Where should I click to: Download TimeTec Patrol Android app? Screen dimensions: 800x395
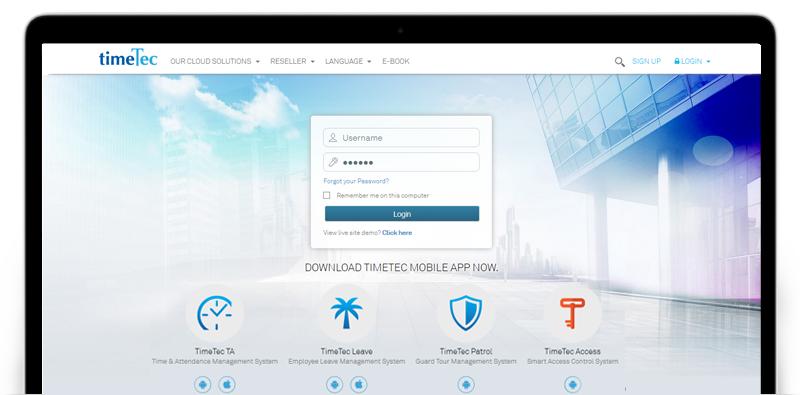pos(466,384)
